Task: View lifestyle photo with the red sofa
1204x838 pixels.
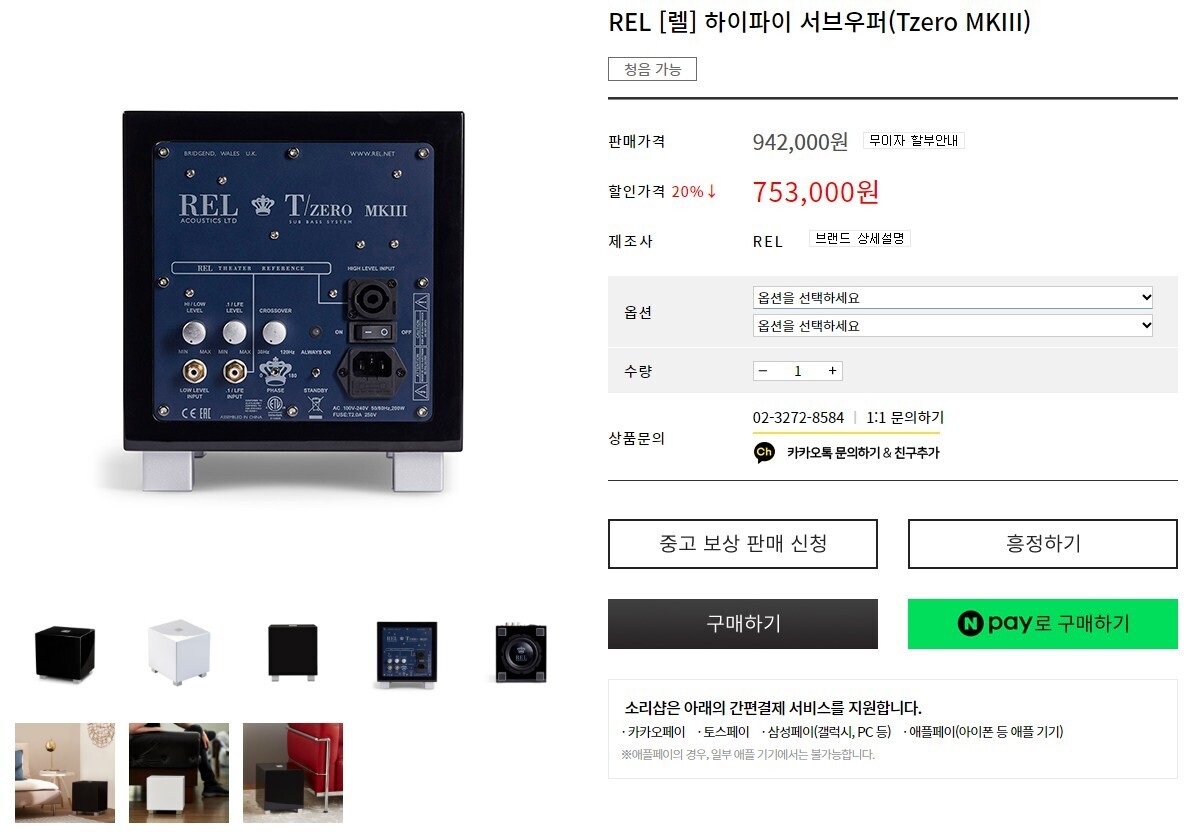Action: pyautogui.click(x=293, y=773)
